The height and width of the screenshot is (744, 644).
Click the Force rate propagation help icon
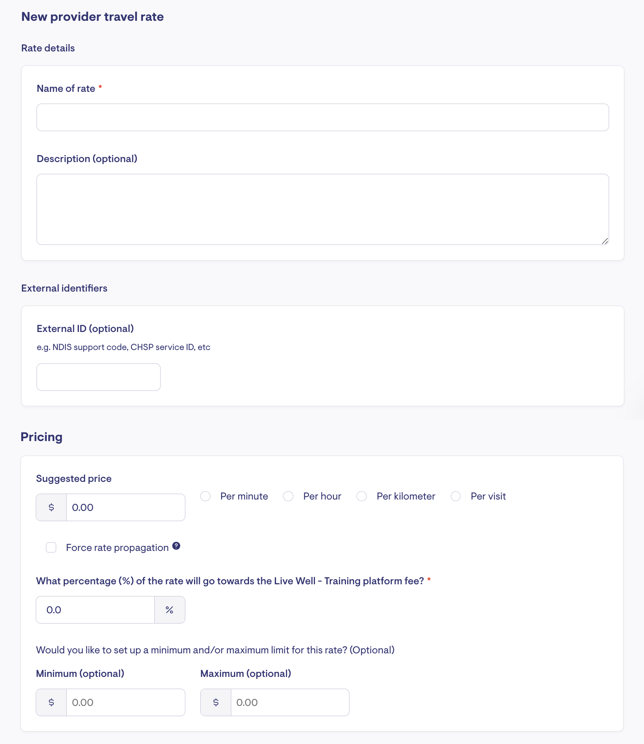tap(176, 546)
